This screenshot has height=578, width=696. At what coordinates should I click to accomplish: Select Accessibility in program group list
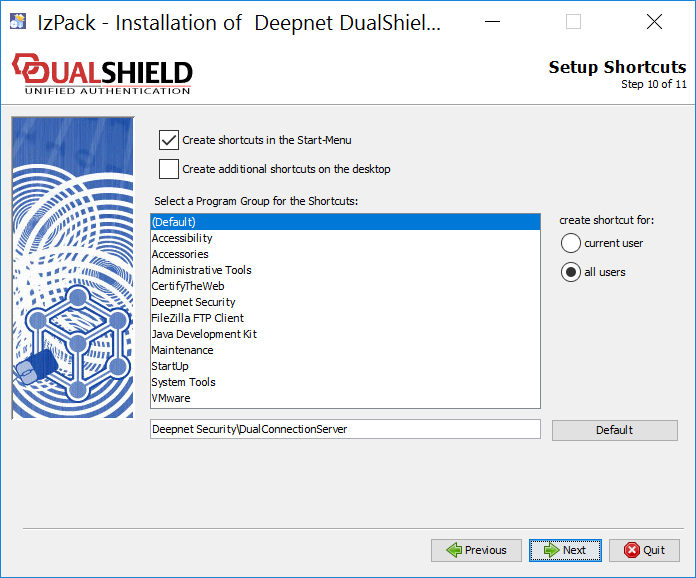(345, 238)
